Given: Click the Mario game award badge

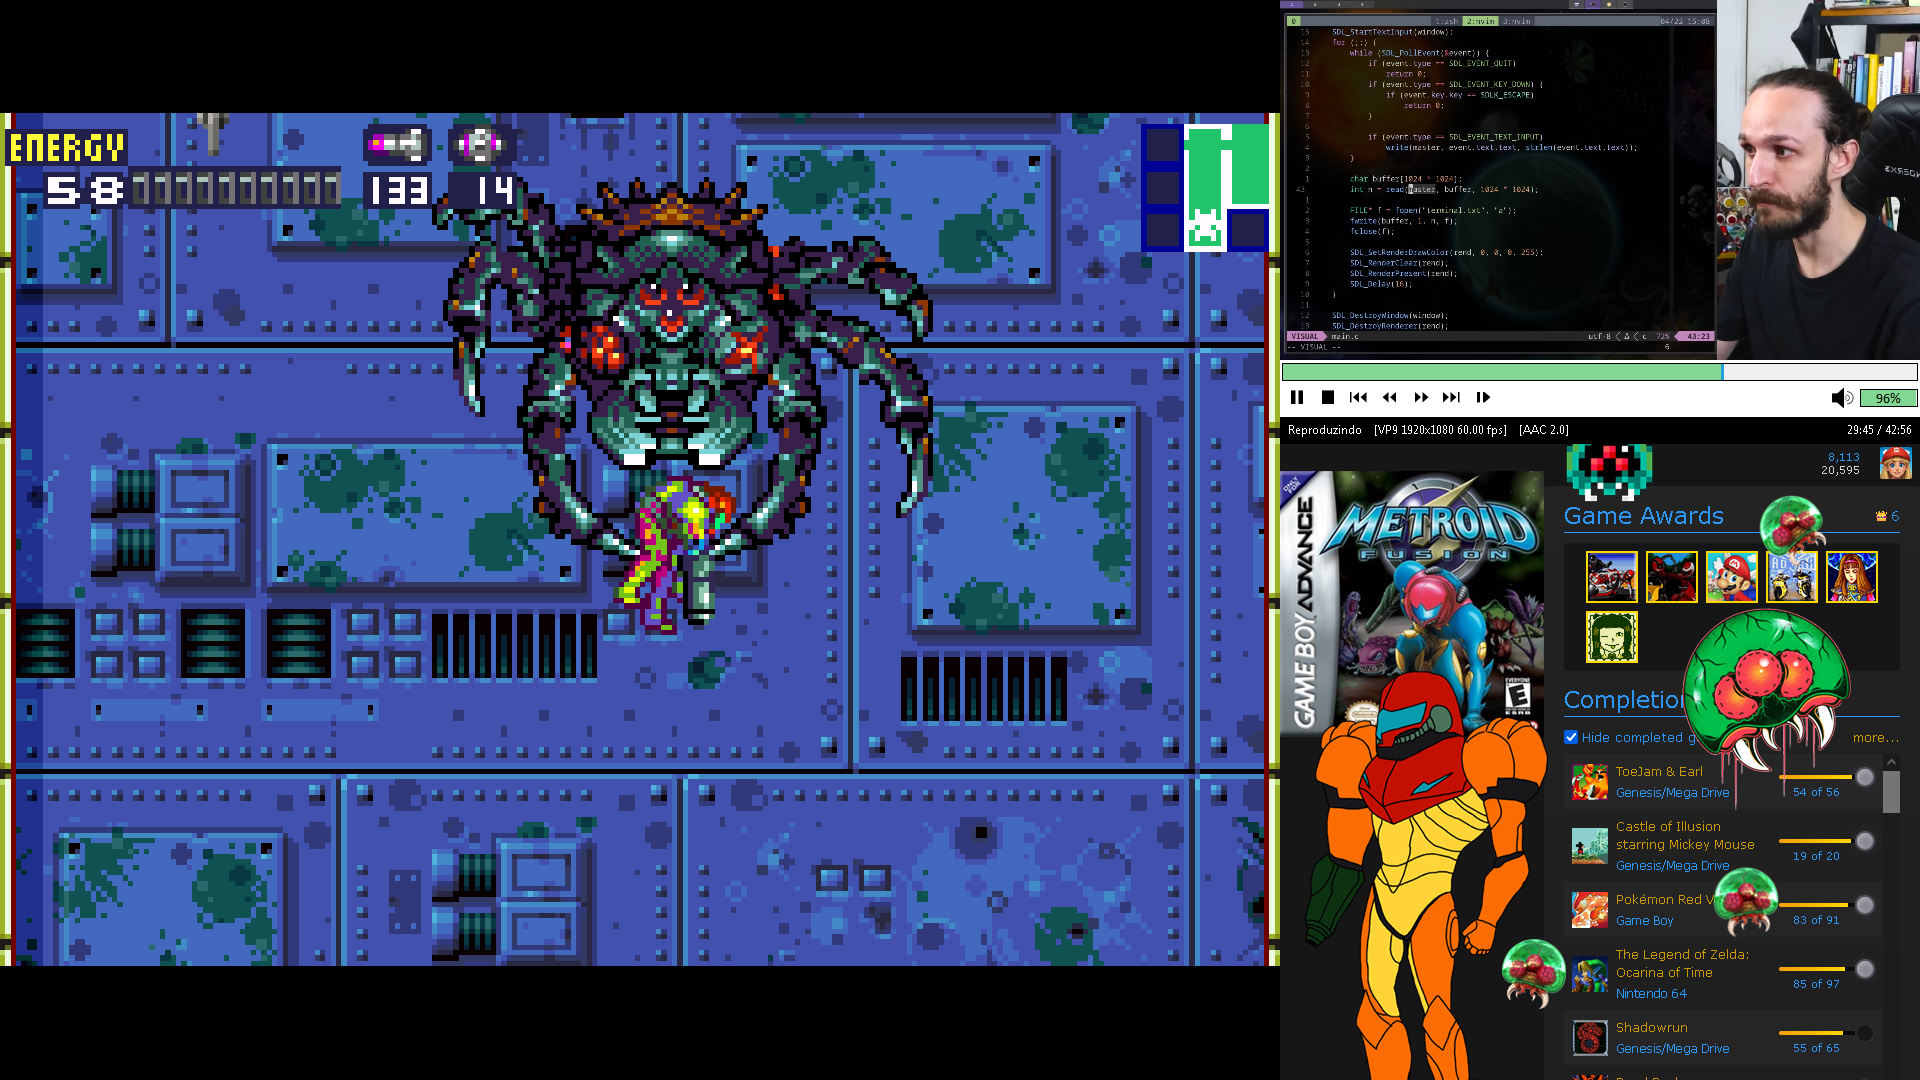Looking at the screenshot, I should (1731, 577).
